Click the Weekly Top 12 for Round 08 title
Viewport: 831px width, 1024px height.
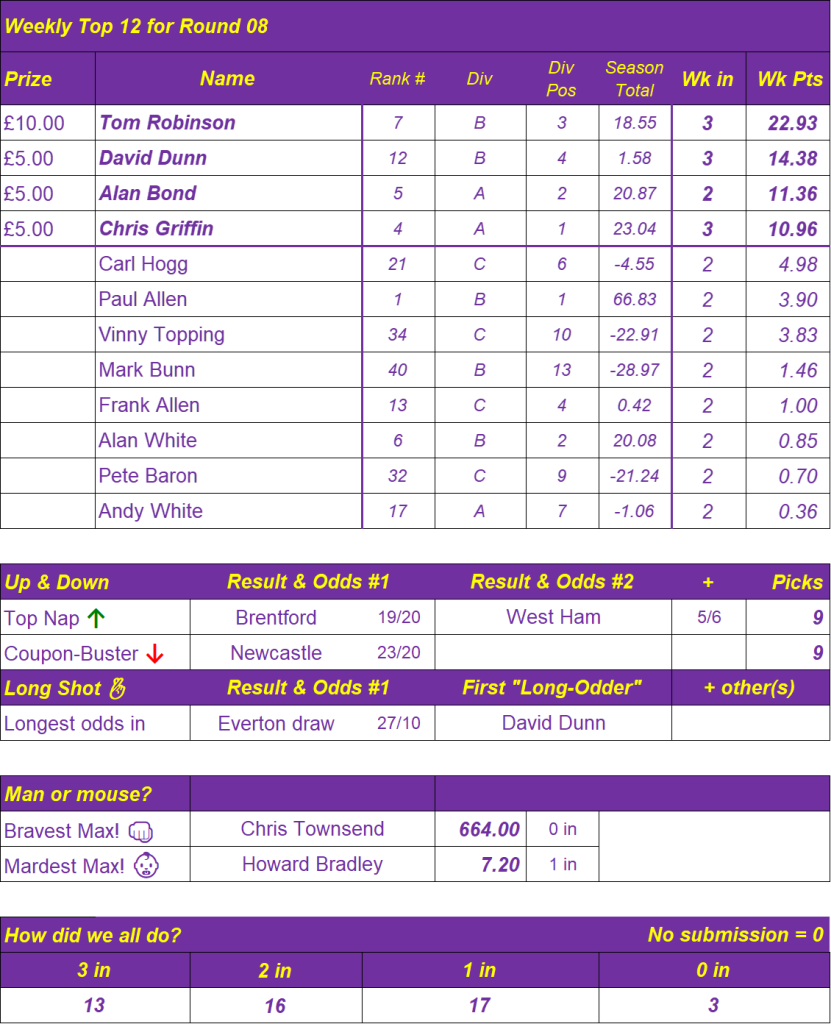pos(136,26)
